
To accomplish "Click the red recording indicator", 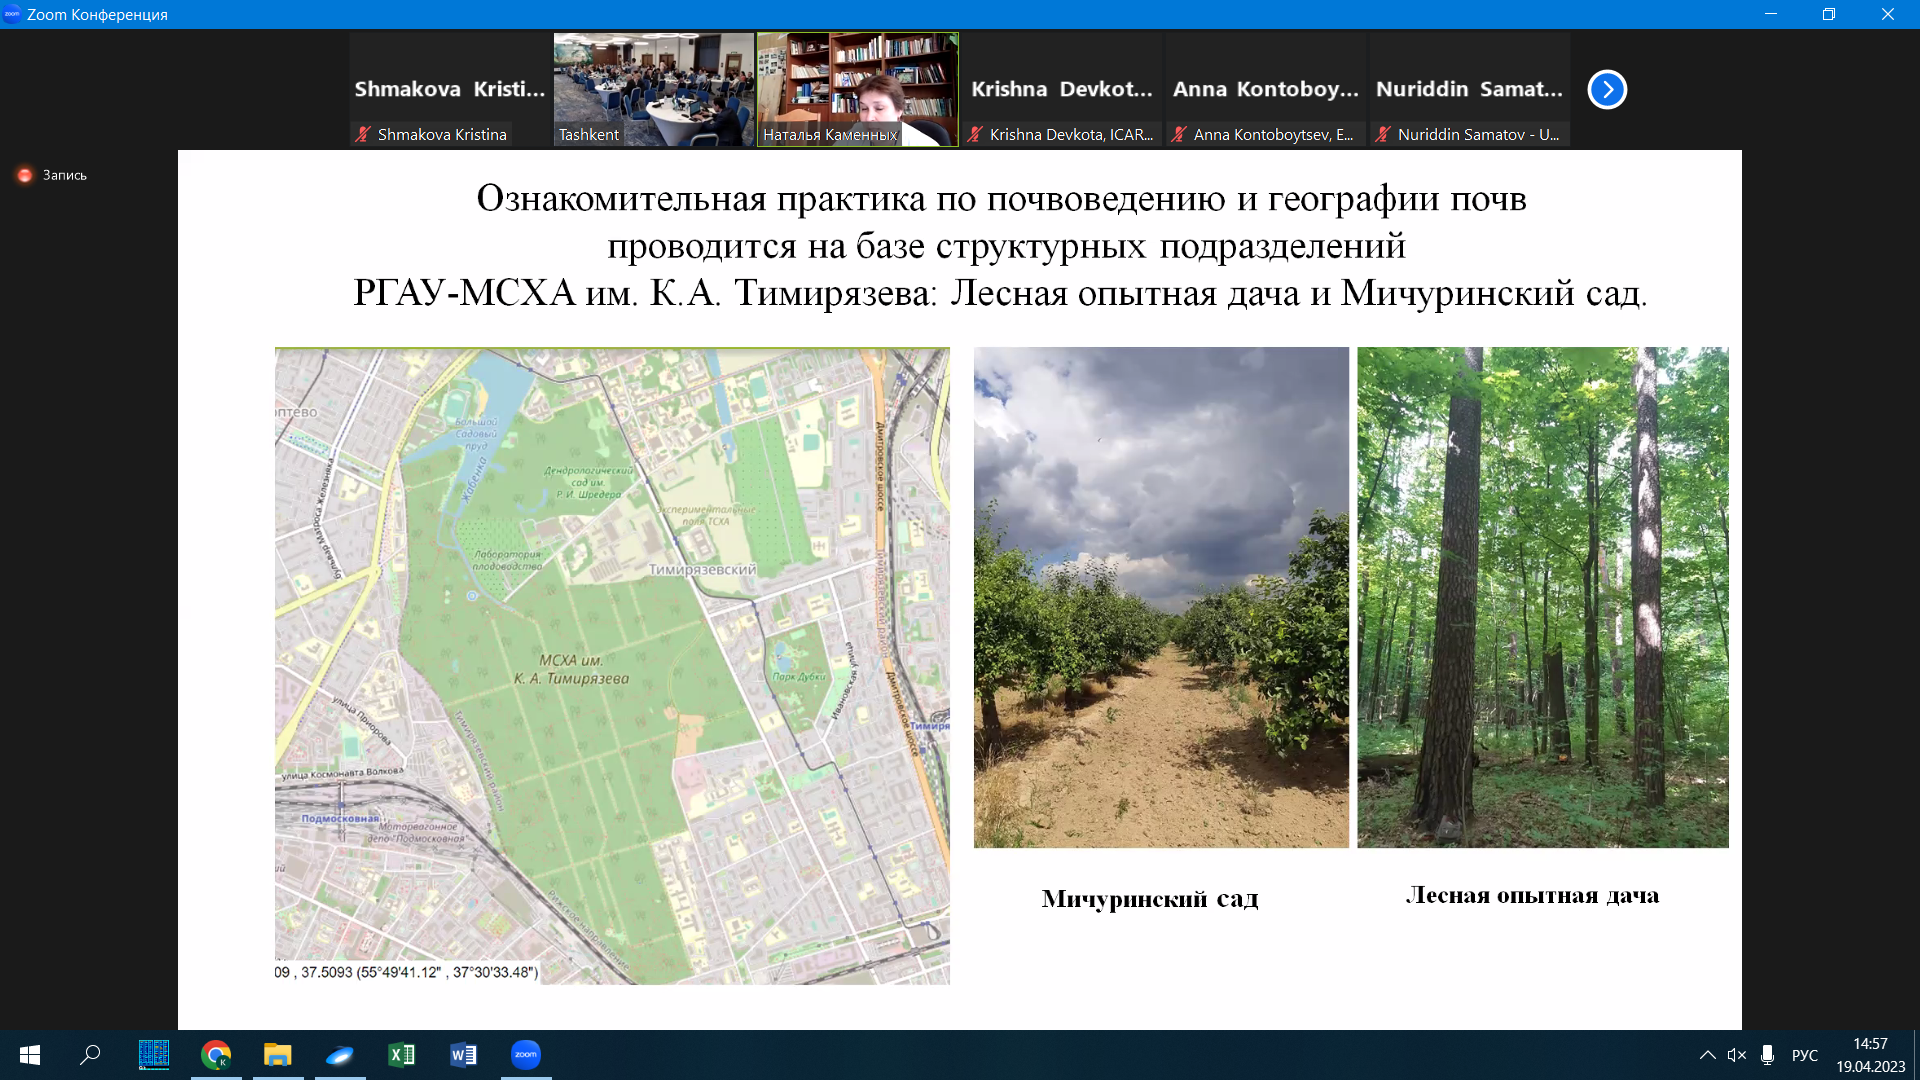I will point(25,175).
